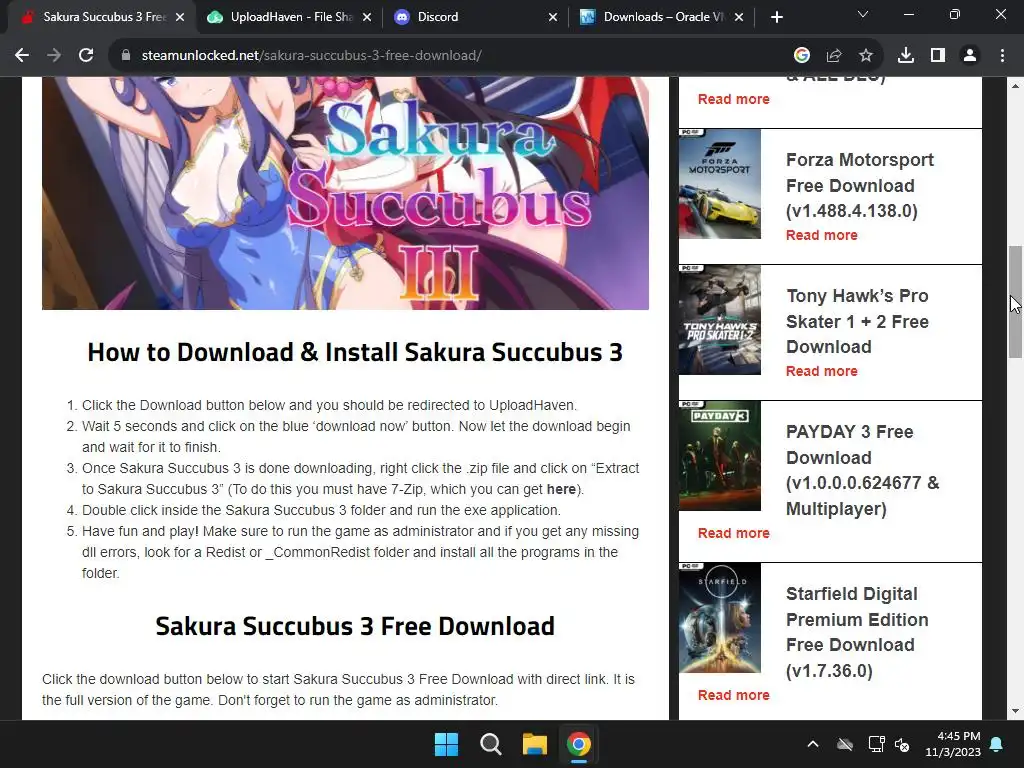Viewport: 1024px width, 768px height.
Task: Open the Tony Hawk's Pro Skater title
Action: (857, 321)
